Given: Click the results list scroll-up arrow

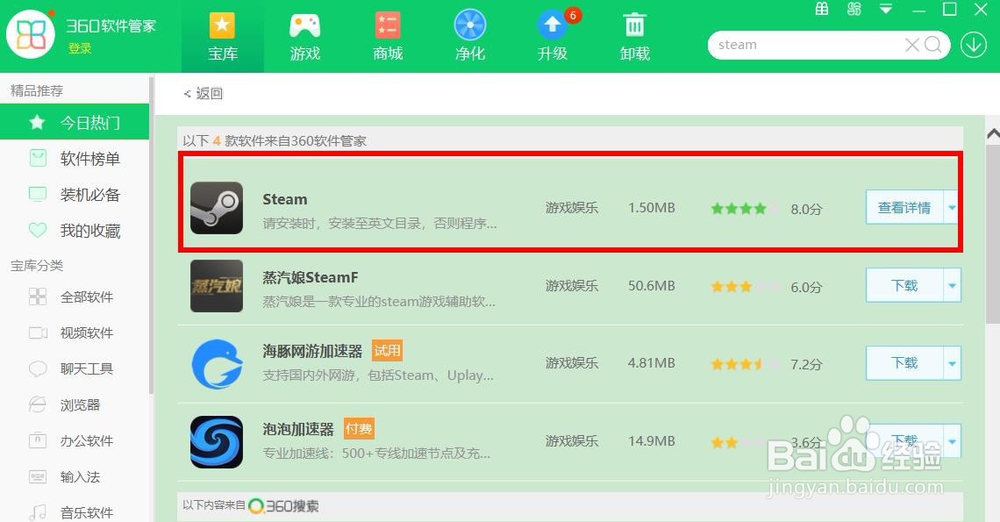Looking at the screenshot, I should [993, 134].
